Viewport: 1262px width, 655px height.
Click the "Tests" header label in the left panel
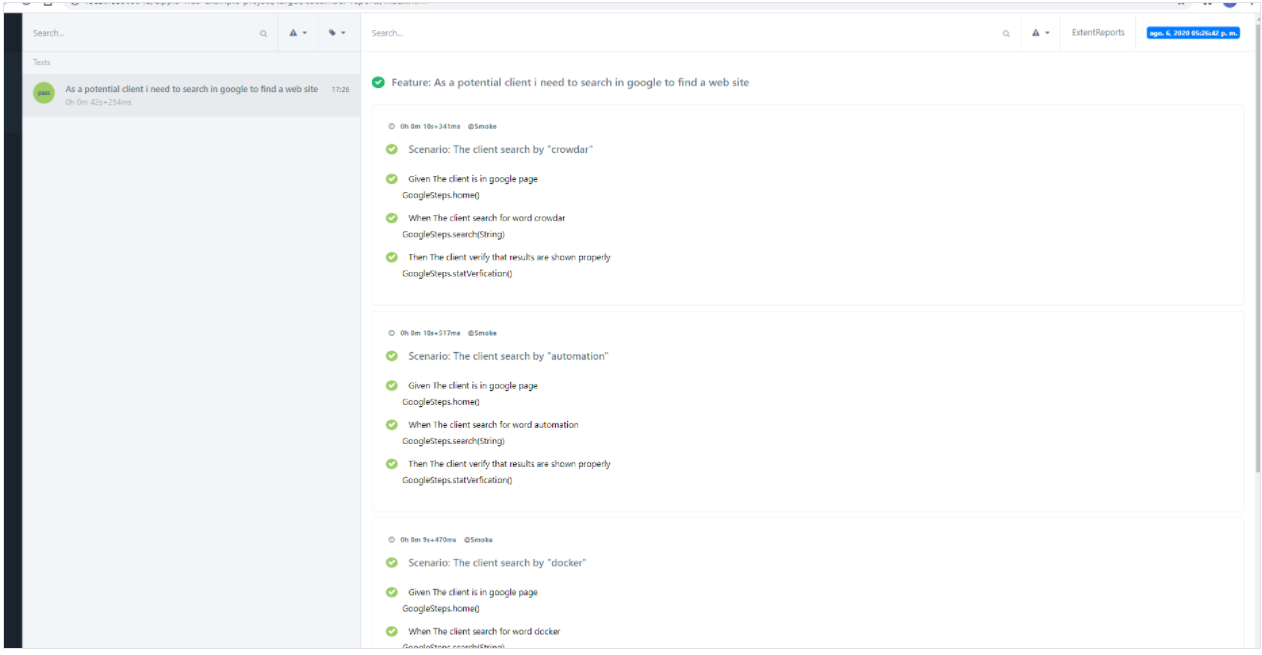click(42, 62)
